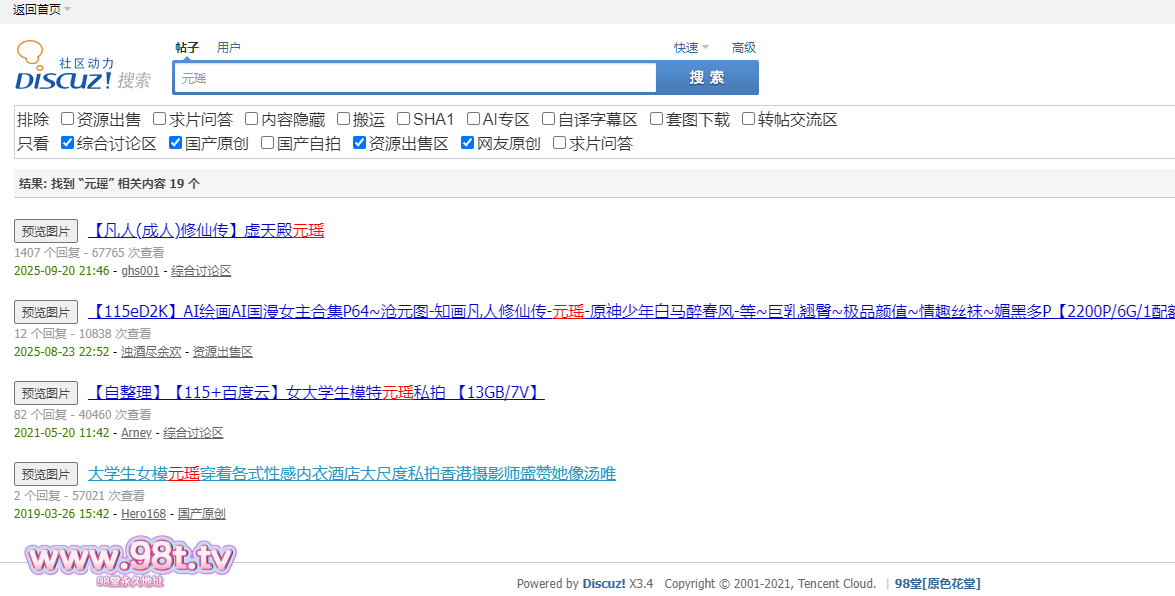Click 预览图片 for the post by ghs001
Viewport: 1175px width, 596px height.
[46, 231]
